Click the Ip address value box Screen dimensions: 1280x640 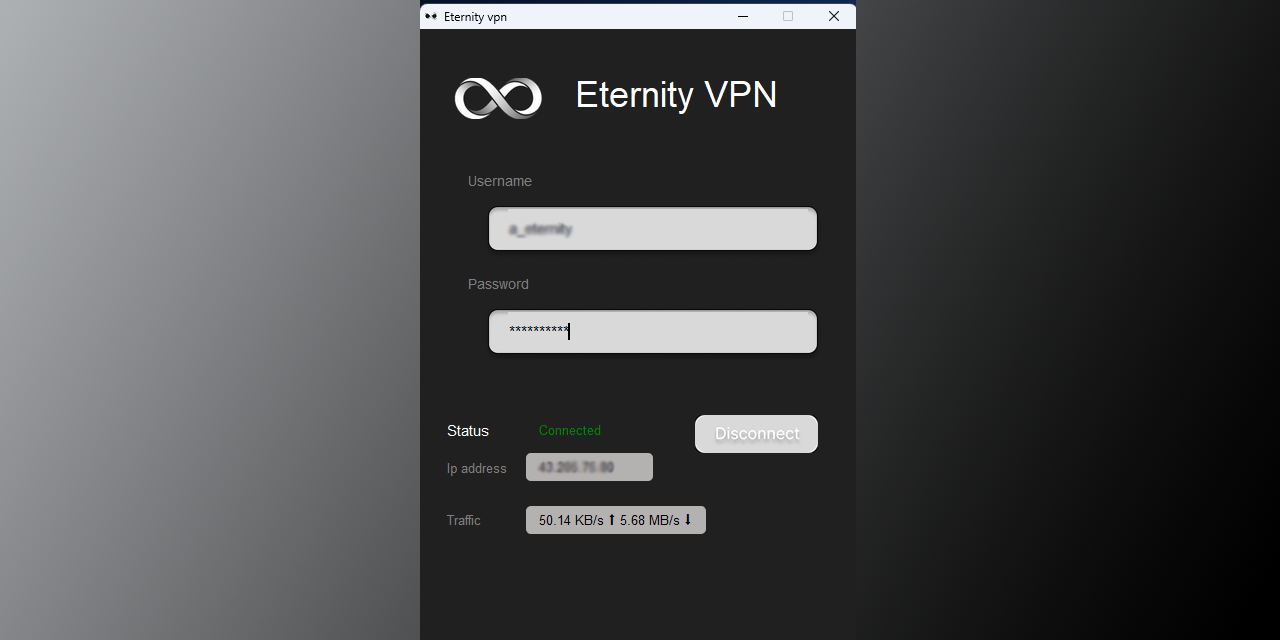click(x=589, y=467)
